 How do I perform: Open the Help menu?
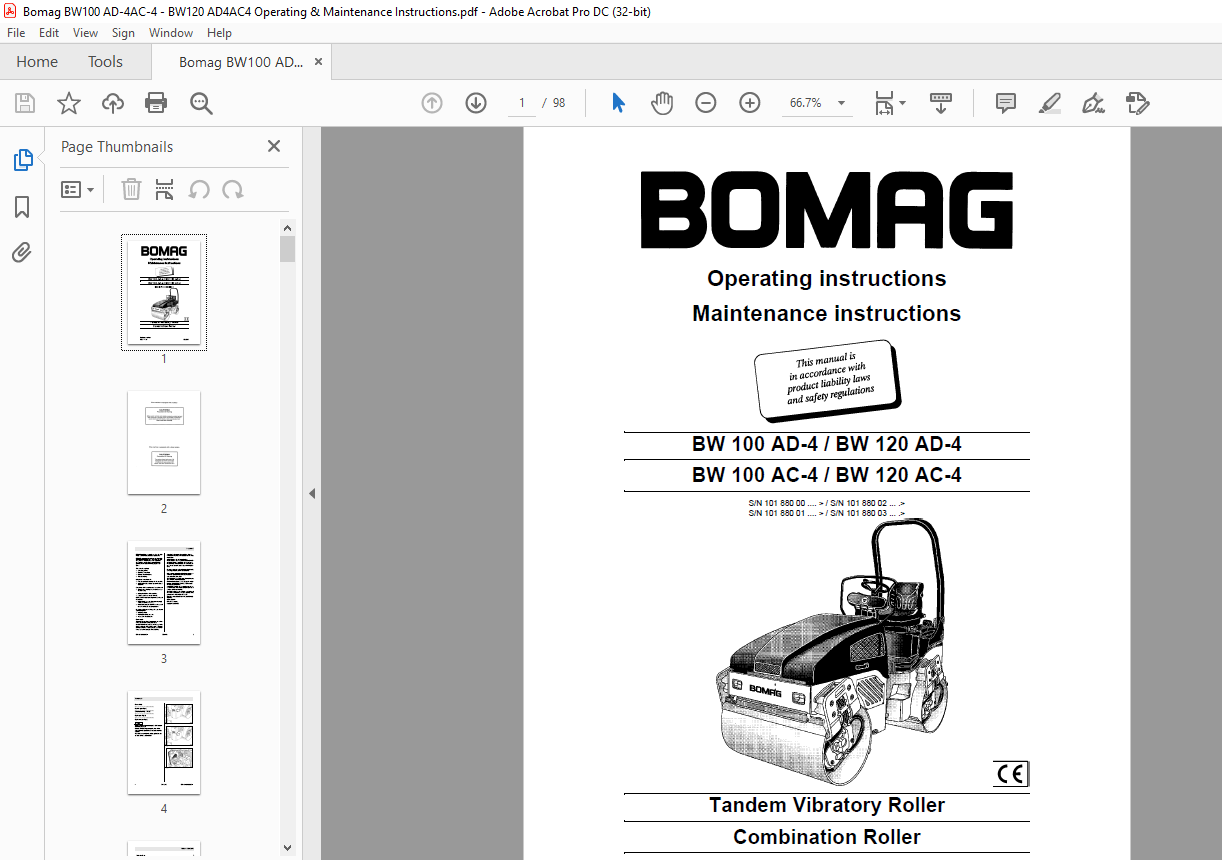(x=219, y=33)
